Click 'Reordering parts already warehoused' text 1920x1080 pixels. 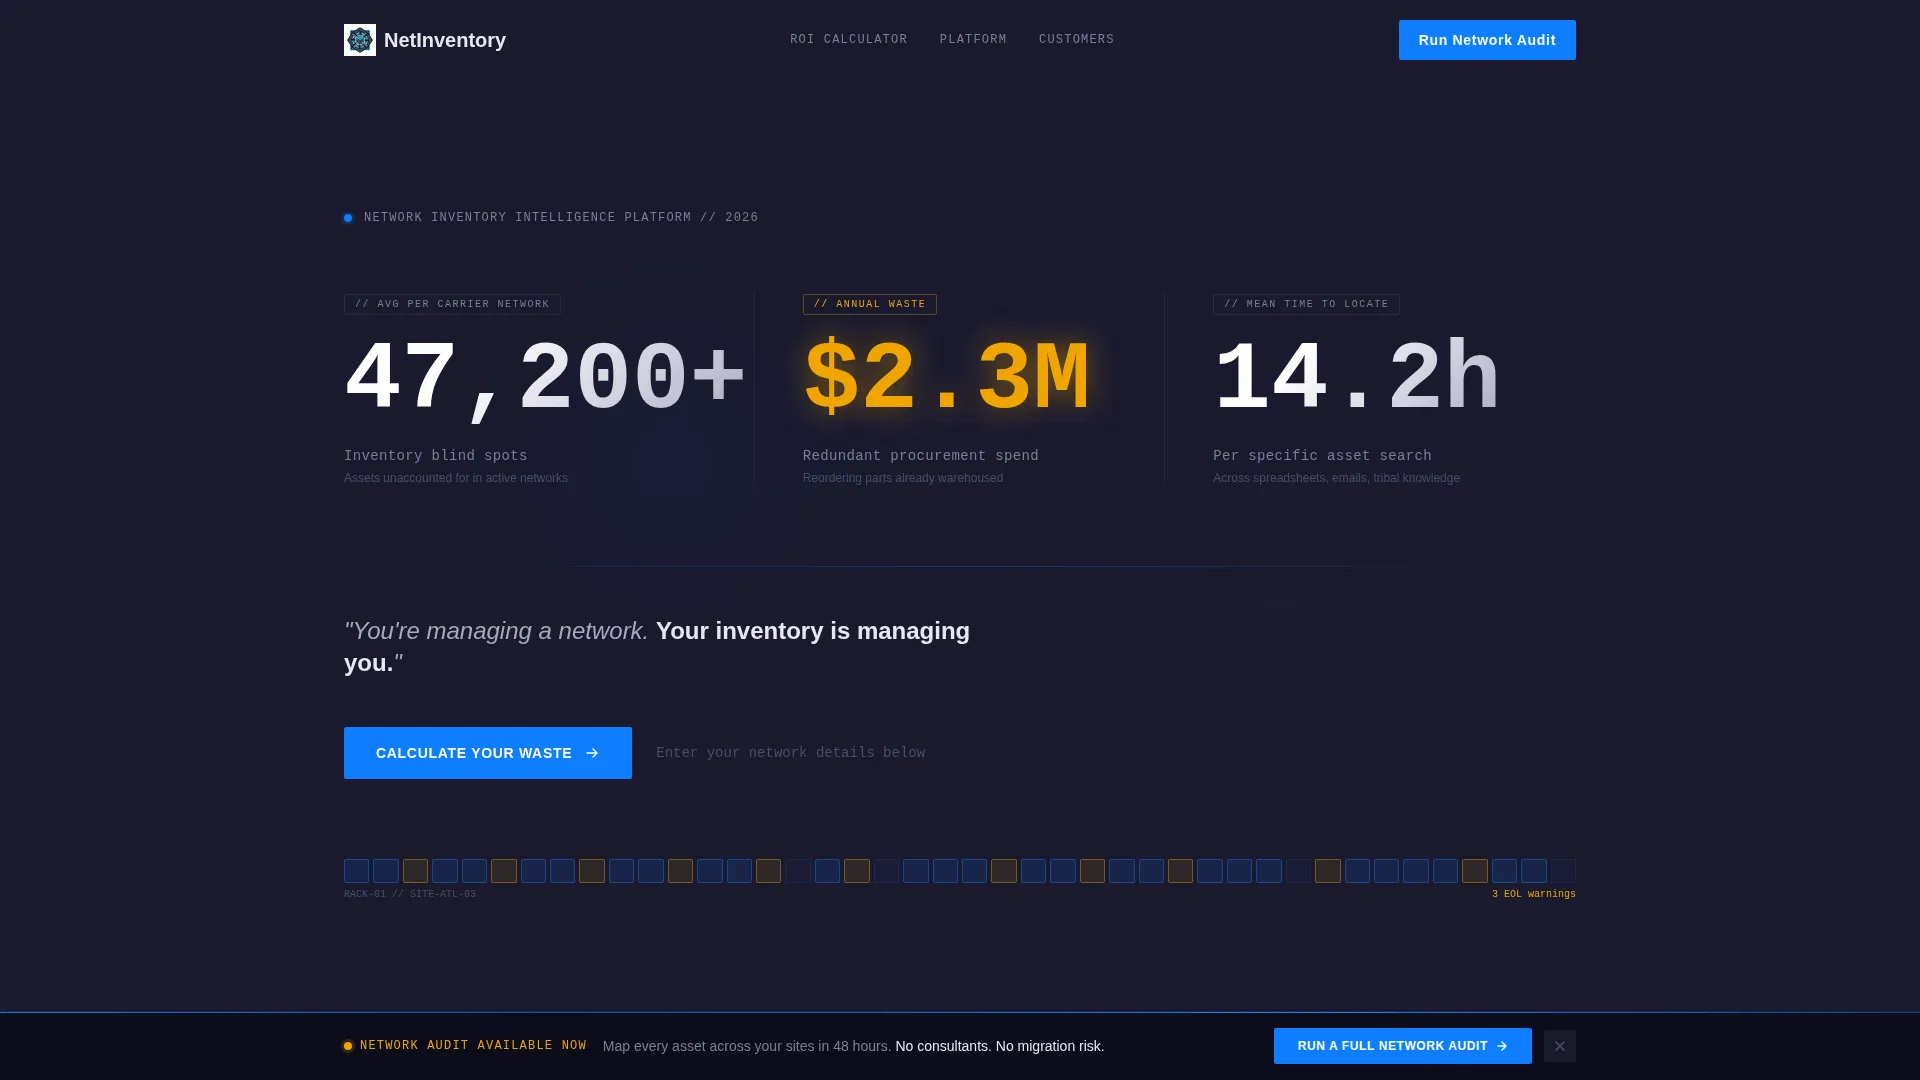[903, 478]
